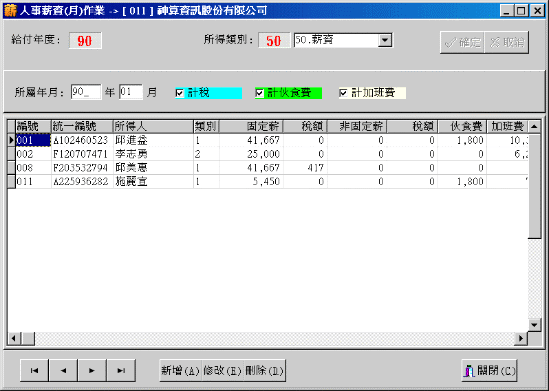Click the tax amount cell 417
The height and width of the screenshot is (391, 549).
(x=305, y=168)
